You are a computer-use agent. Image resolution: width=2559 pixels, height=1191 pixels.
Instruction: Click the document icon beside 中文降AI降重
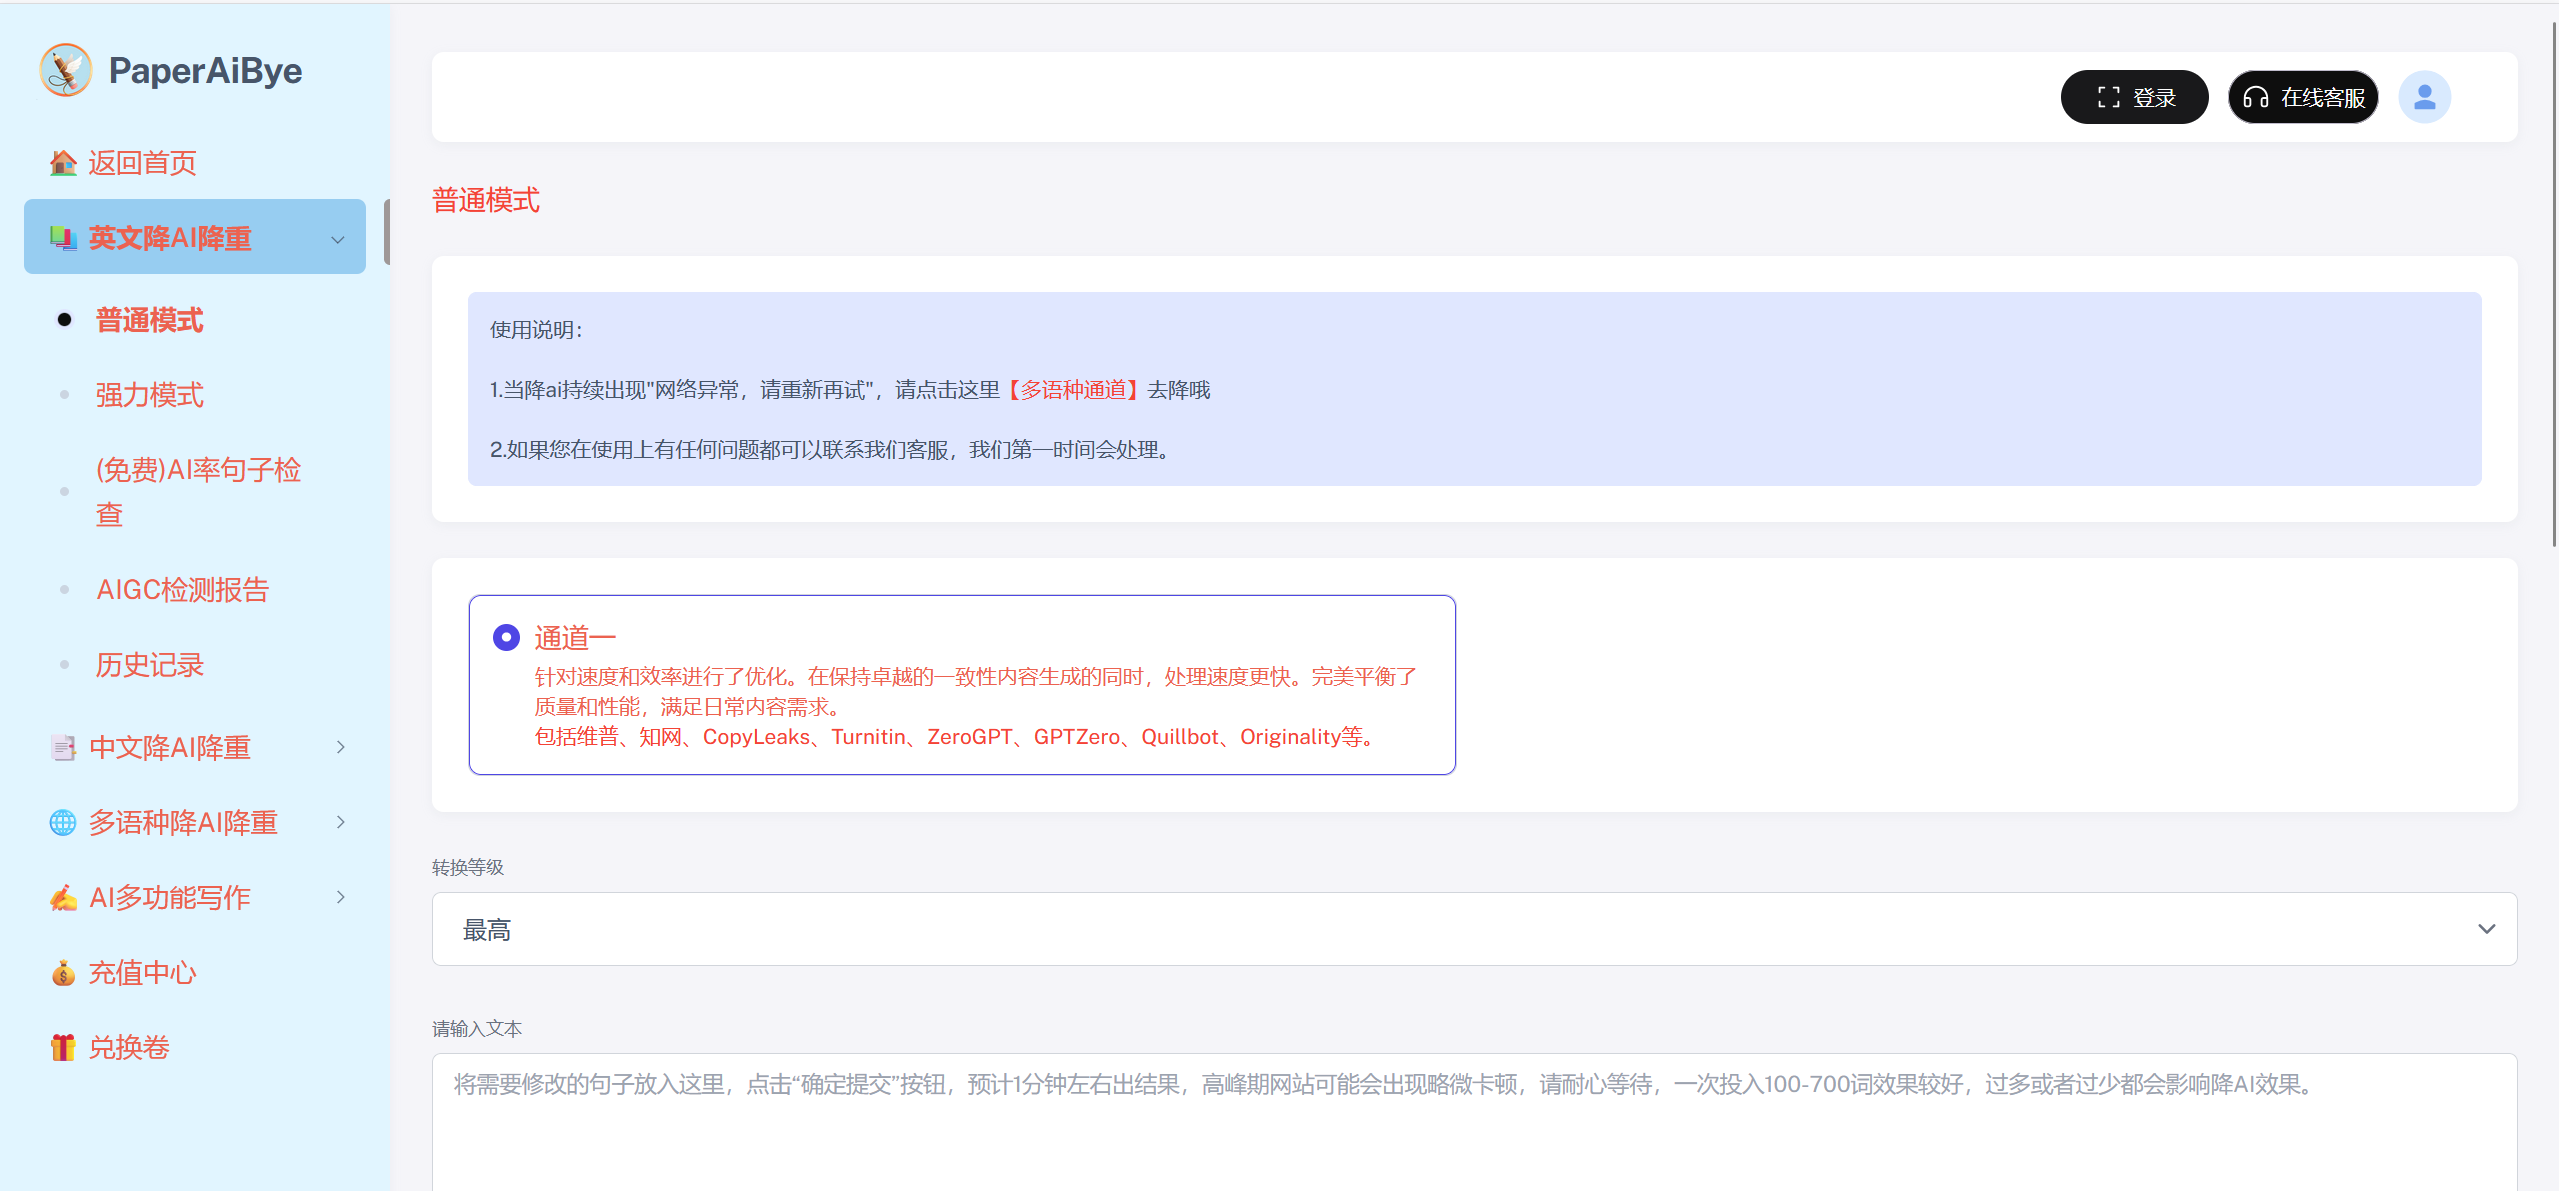click(x=63, y=748)
